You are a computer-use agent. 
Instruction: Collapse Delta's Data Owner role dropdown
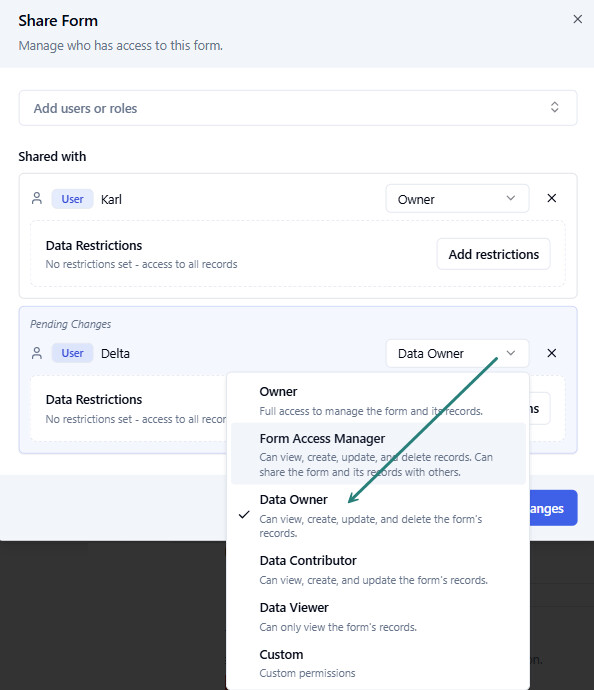click(457, 353)
